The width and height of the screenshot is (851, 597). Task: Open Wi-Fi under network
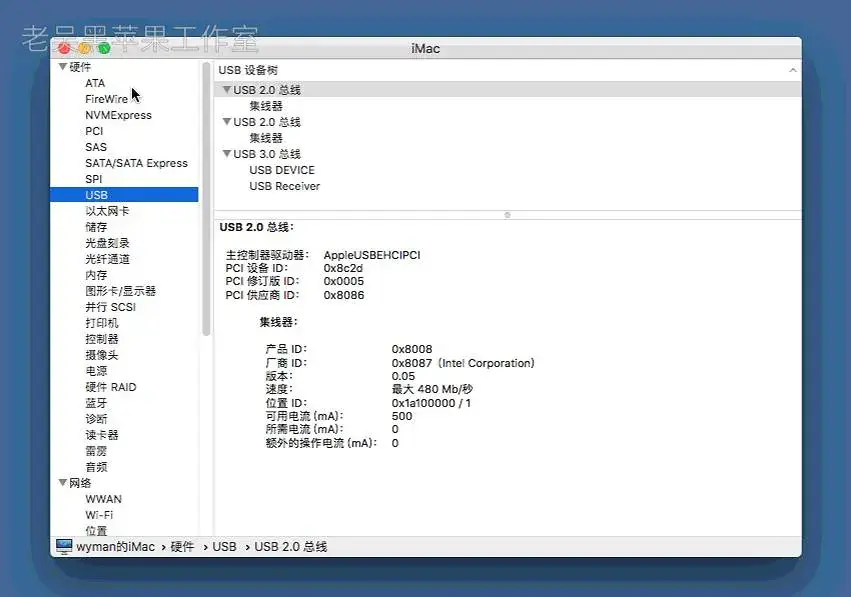[x=99, y=515]
